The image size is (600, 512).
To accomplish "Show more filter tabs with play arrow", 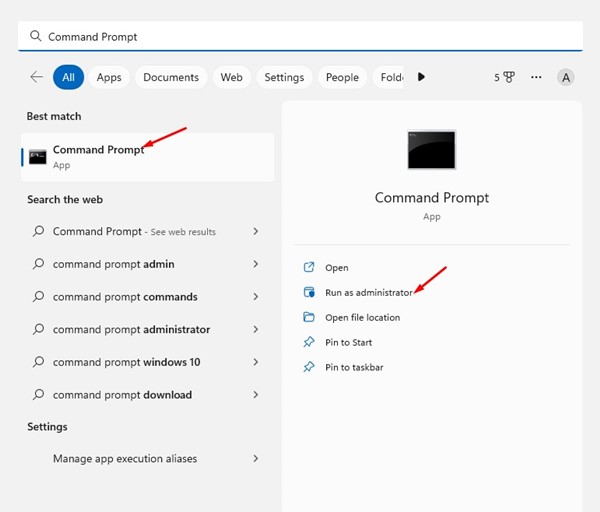I will point(421,77).
